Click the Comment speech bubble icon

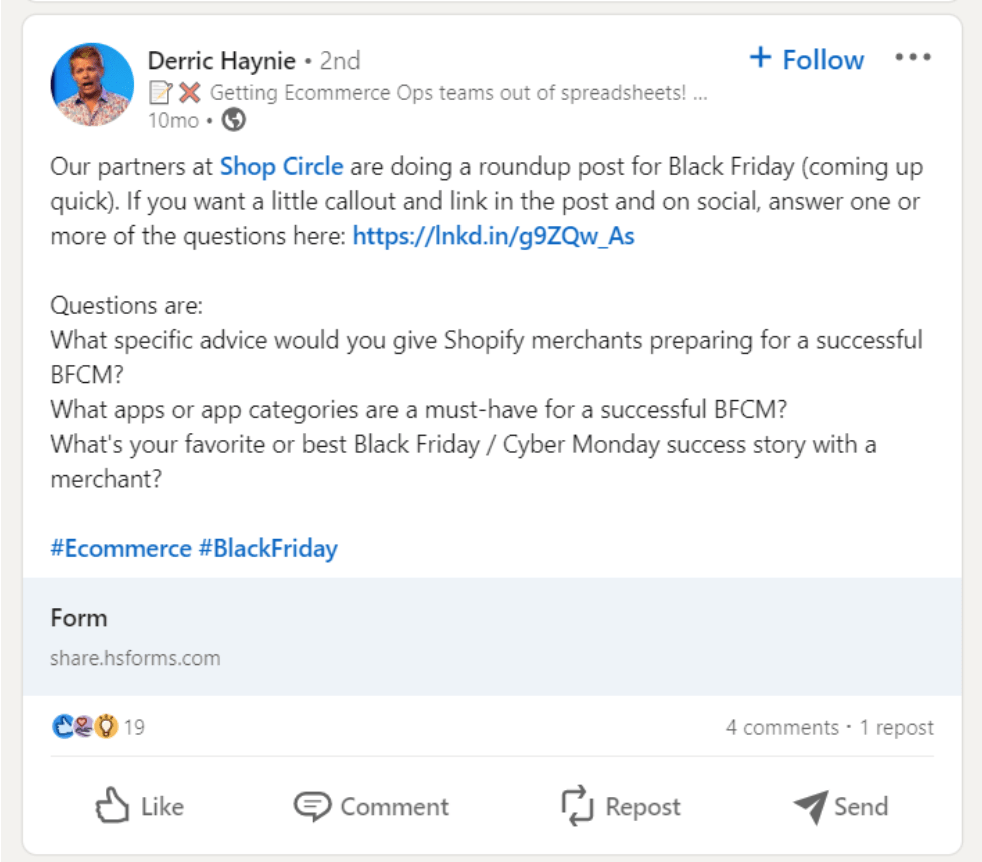point(314,805)
